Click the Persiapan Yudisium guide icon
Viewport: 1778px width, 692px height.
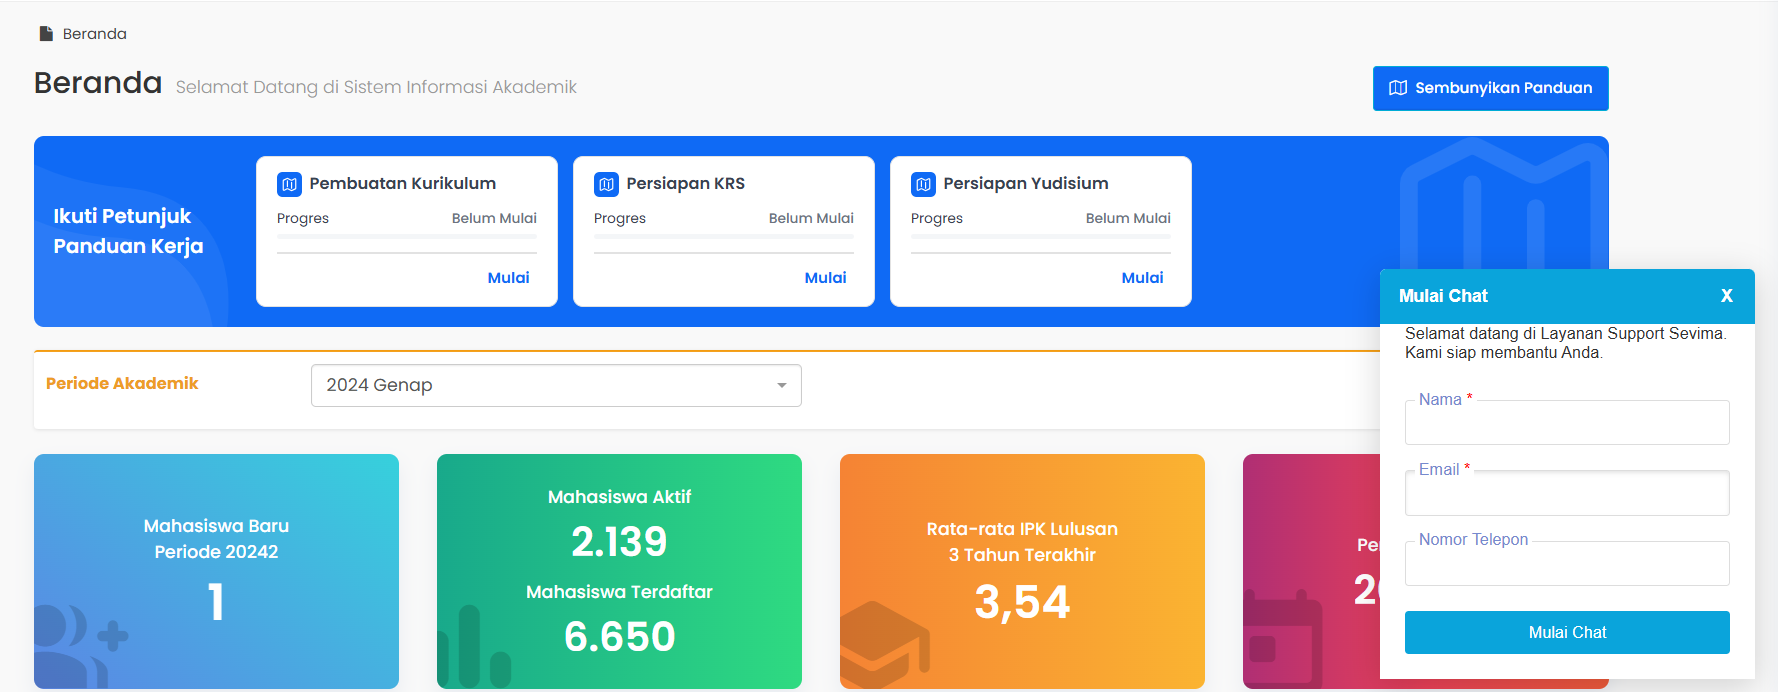(923, 184)
